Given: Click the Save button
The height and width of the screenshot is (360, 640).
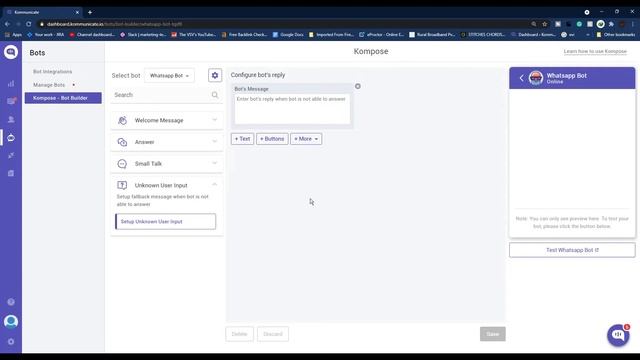Looking at the screenshot, I should [x=493, y=334].
